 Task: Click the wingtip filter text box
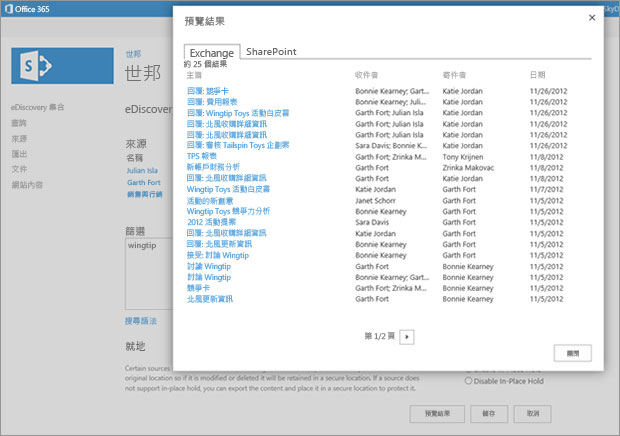pyautogui.click(x=149, y=274)
